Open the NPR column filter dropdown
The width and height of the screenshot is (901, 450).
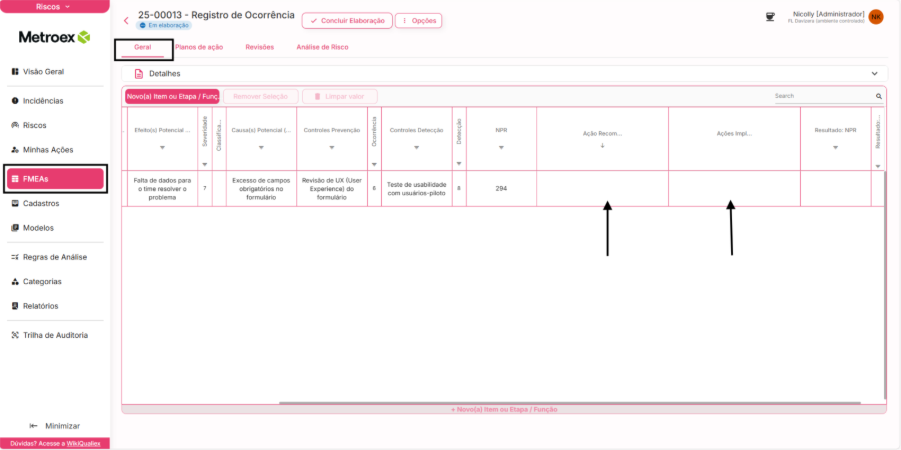pyautogui.click(x=501, y=148)
